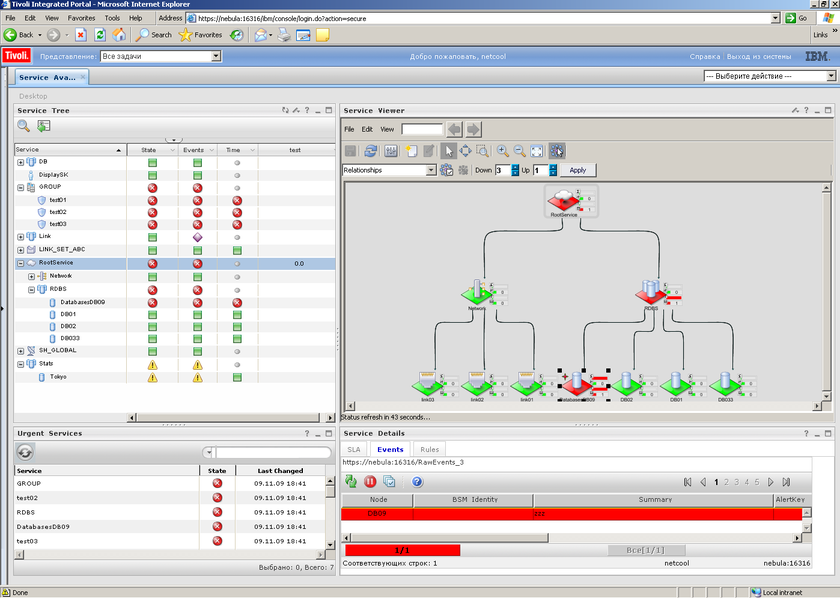Image resolution: width=840 pixels, height=598 pixels.
Task: Switch to the SLA tab
Action: 354,450
